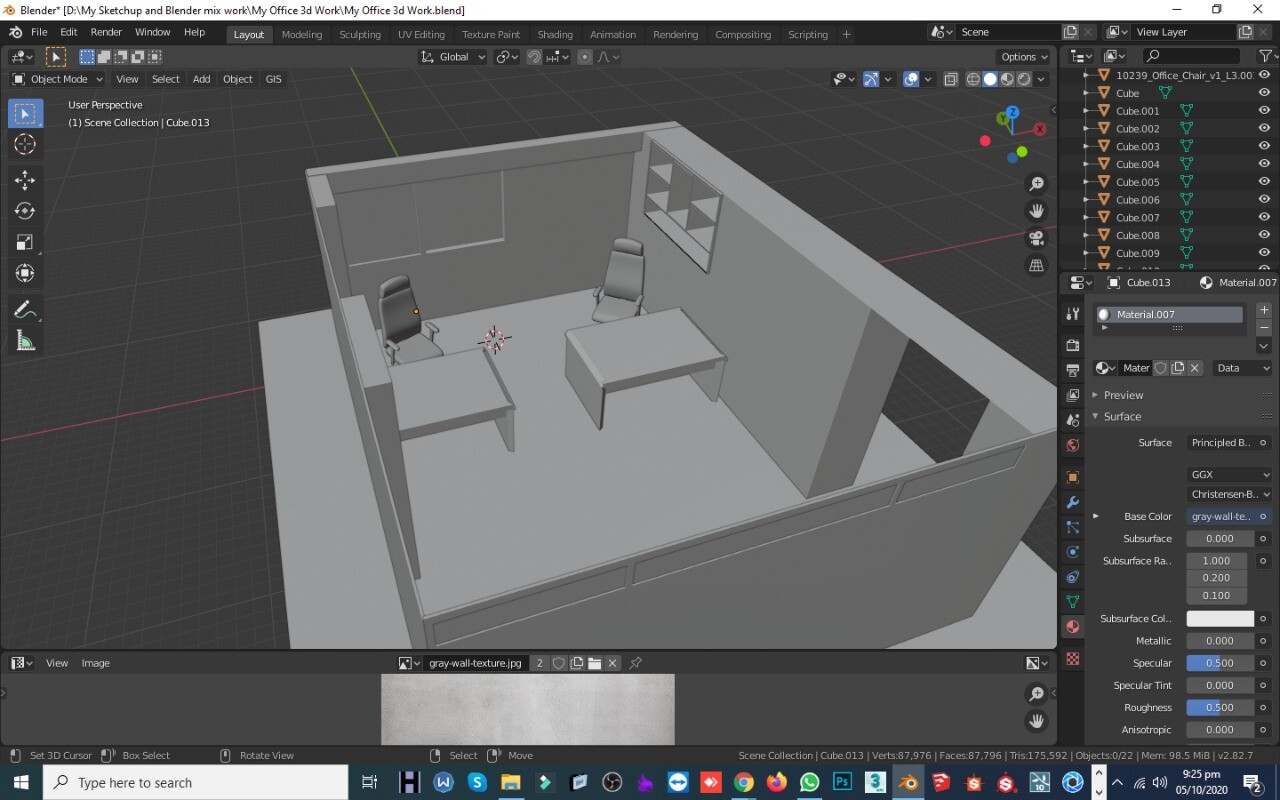Select the Annotate tool

click(25, 310)
